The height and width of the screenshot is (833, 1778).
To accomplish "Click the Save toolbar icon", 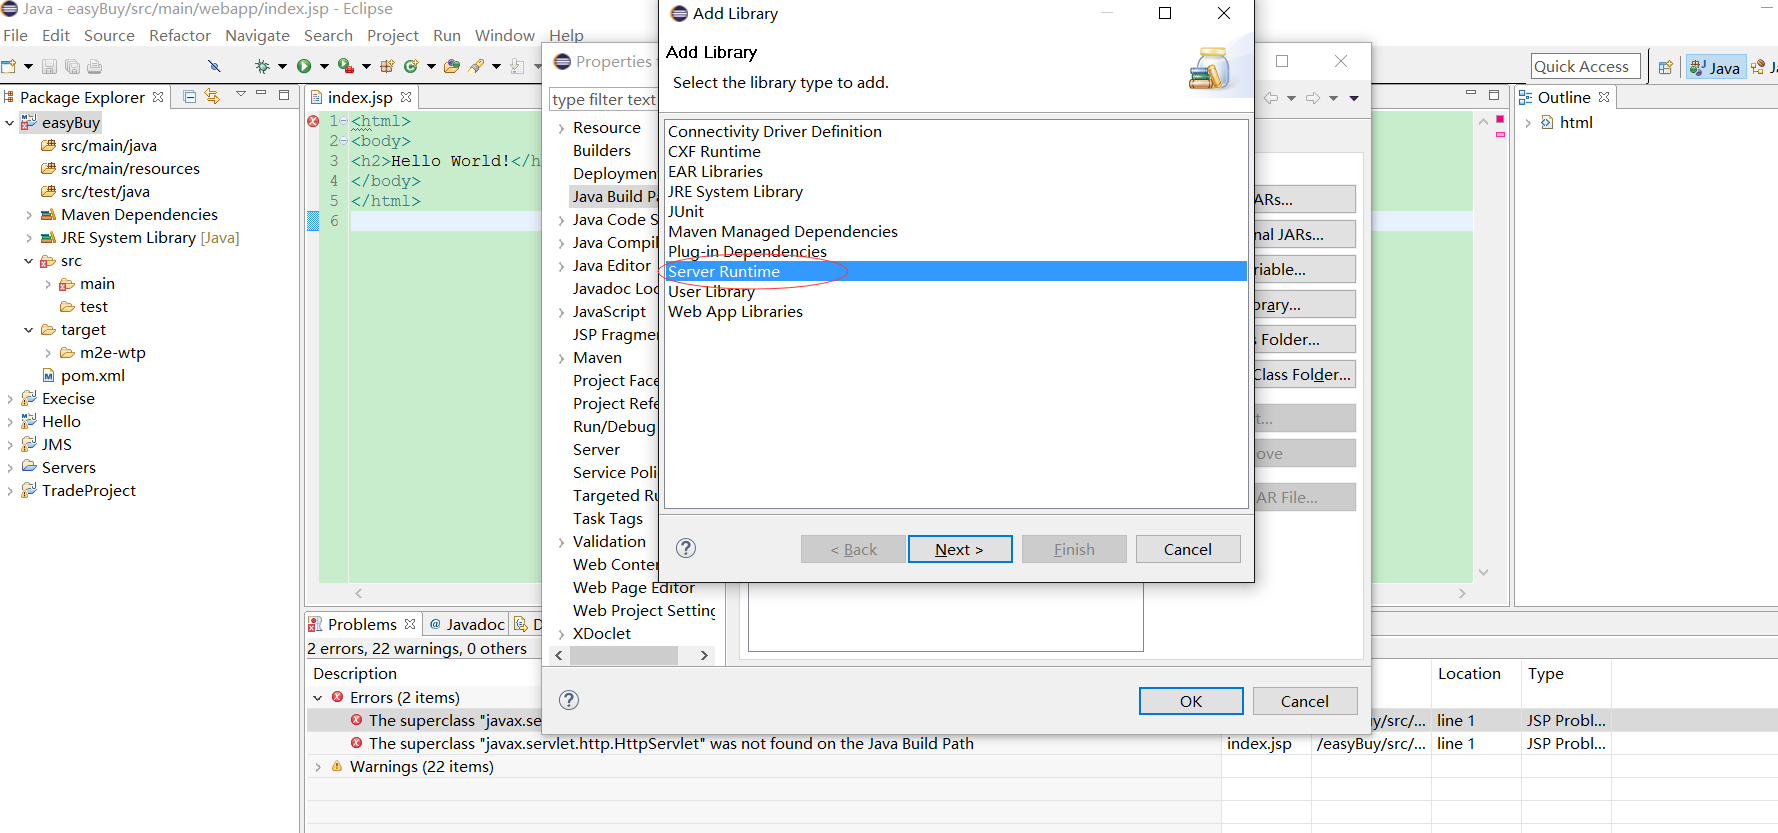I will tap(49, 66).
